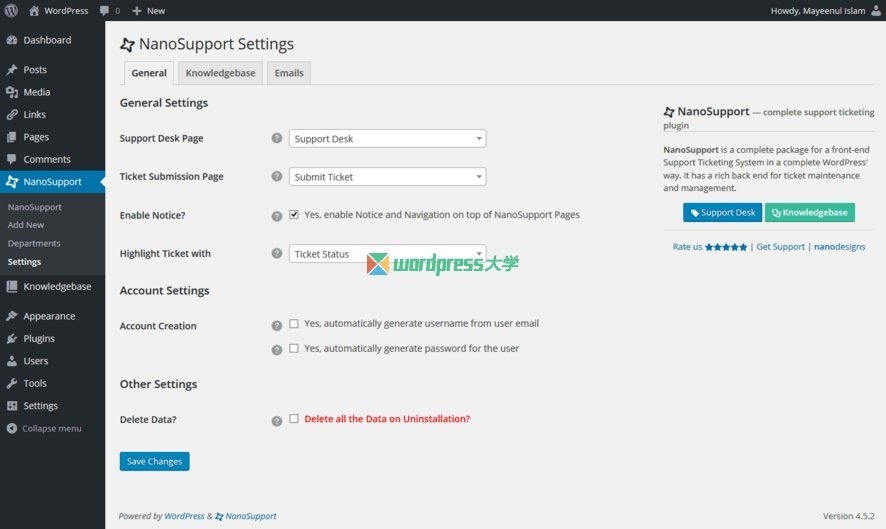The height and width of the screenshot is (529, 886).
Task: Click the Appearance brush icon
Action: 12,316
